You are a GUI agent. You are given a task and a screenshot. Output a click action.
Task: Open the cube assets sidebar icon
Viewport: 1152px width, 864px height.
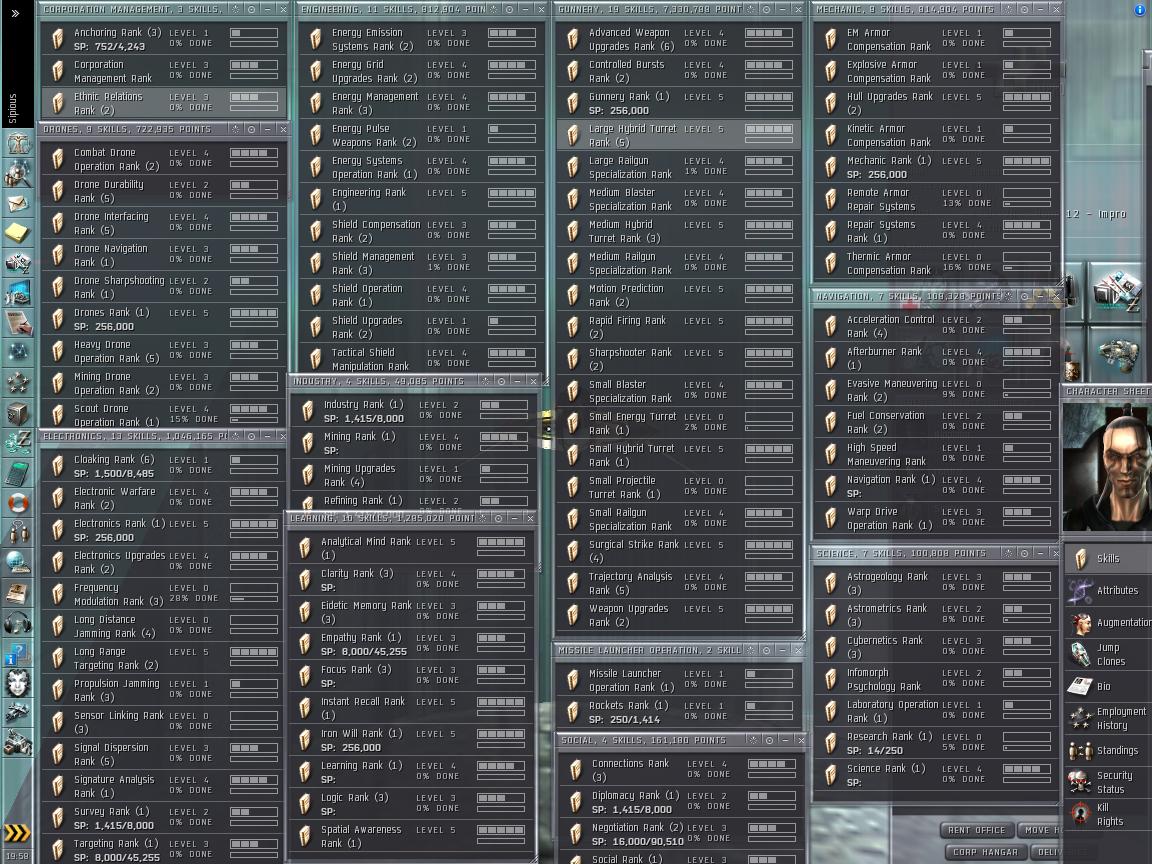(x=18, y=413)
